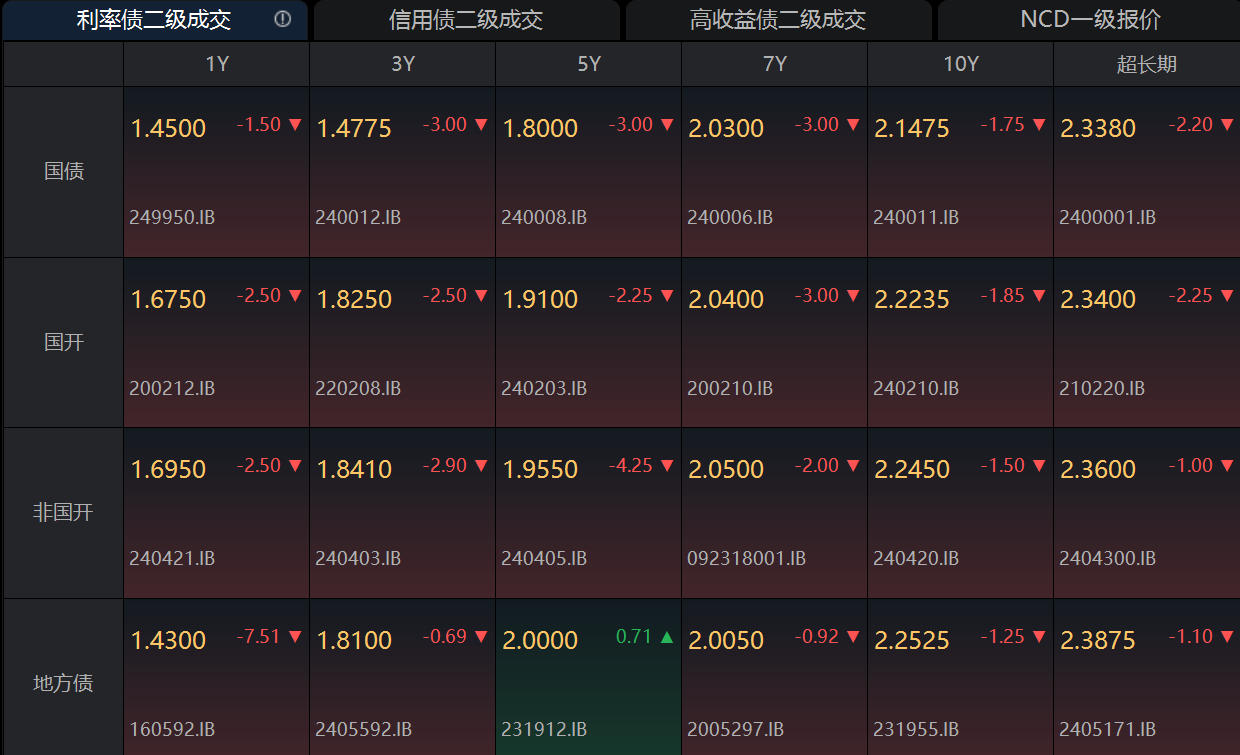Click bond code 240403.IB

click(358, 558)
